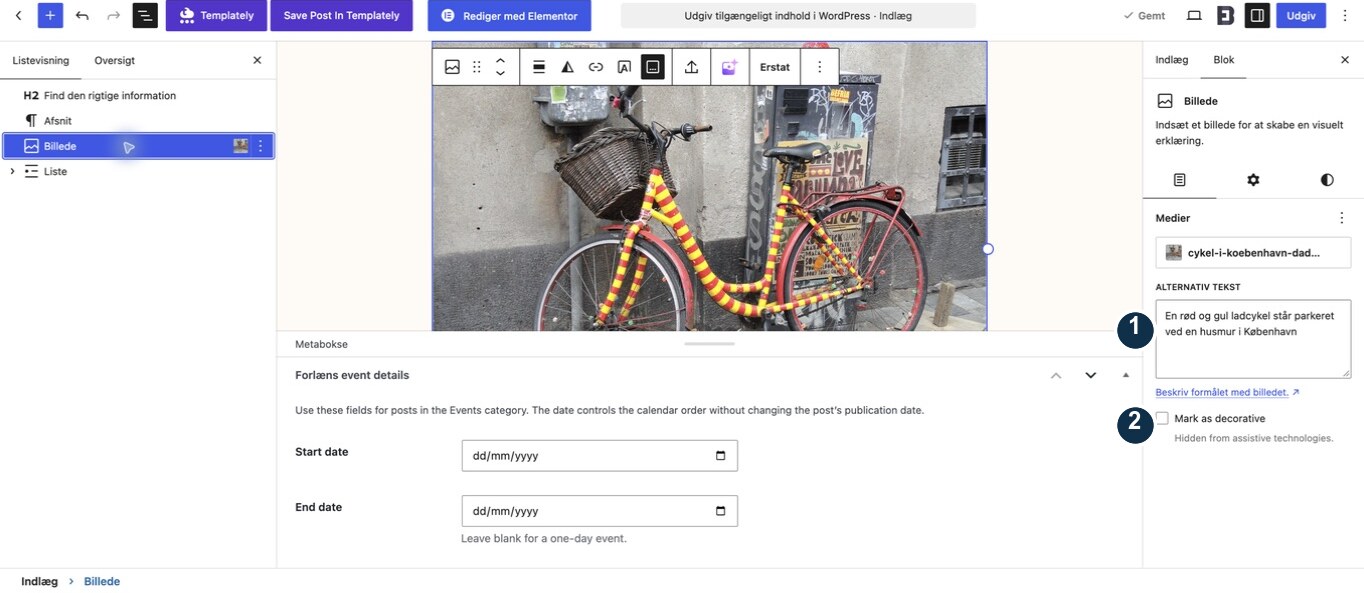Click the image block type icon in toolbar
Image resolution: width=1364 pixels, height=593 pixels.
click(452, 67)
